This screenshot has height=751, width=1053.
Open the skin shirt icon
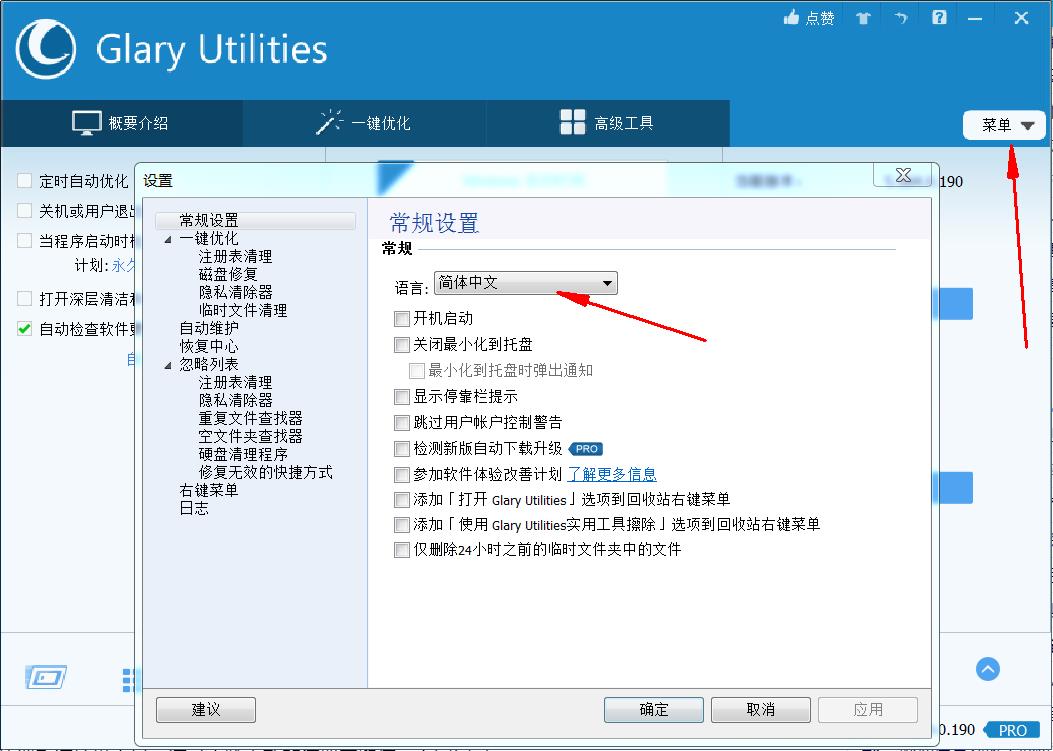coord(863,18)
